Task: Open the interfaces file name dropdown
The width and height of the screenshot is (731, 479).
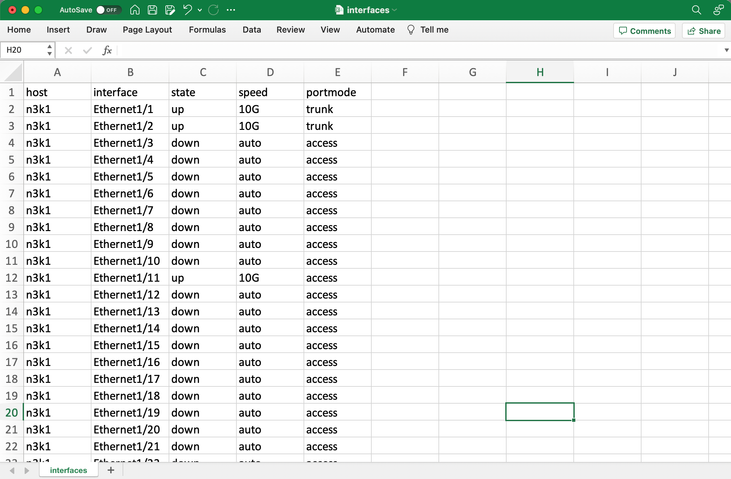Action: click(395, 10)
